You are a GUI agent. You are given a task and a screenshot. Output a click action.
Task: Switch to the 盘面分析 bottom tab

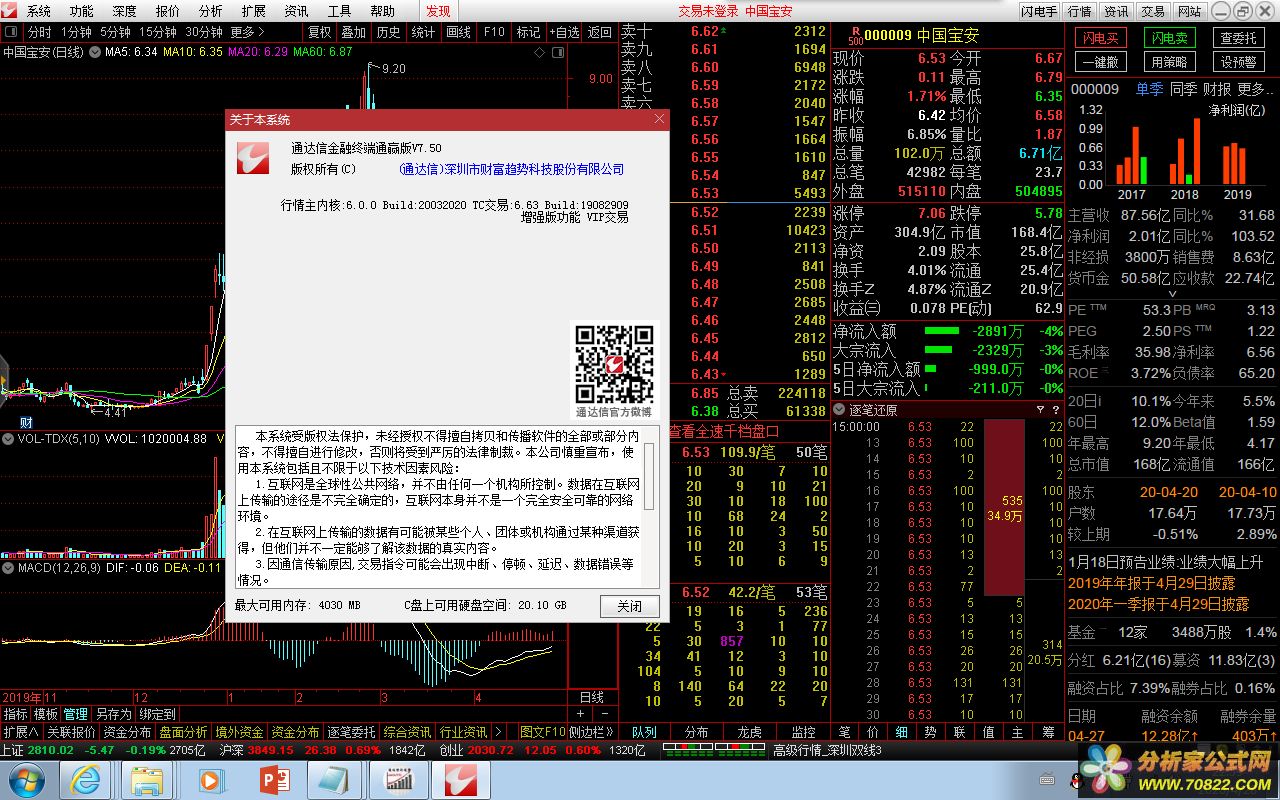coord(184,732)
